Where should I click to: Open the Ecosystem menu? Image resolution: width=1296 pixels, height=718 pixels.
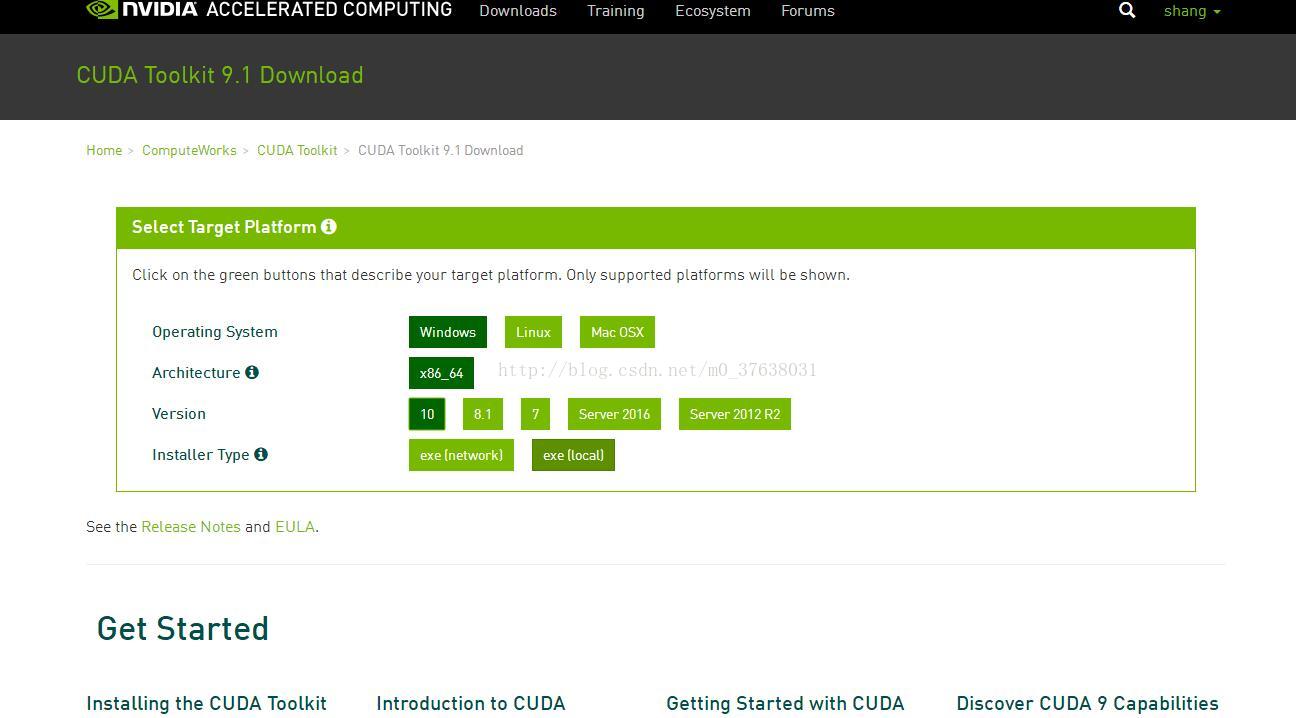[713, 11]
